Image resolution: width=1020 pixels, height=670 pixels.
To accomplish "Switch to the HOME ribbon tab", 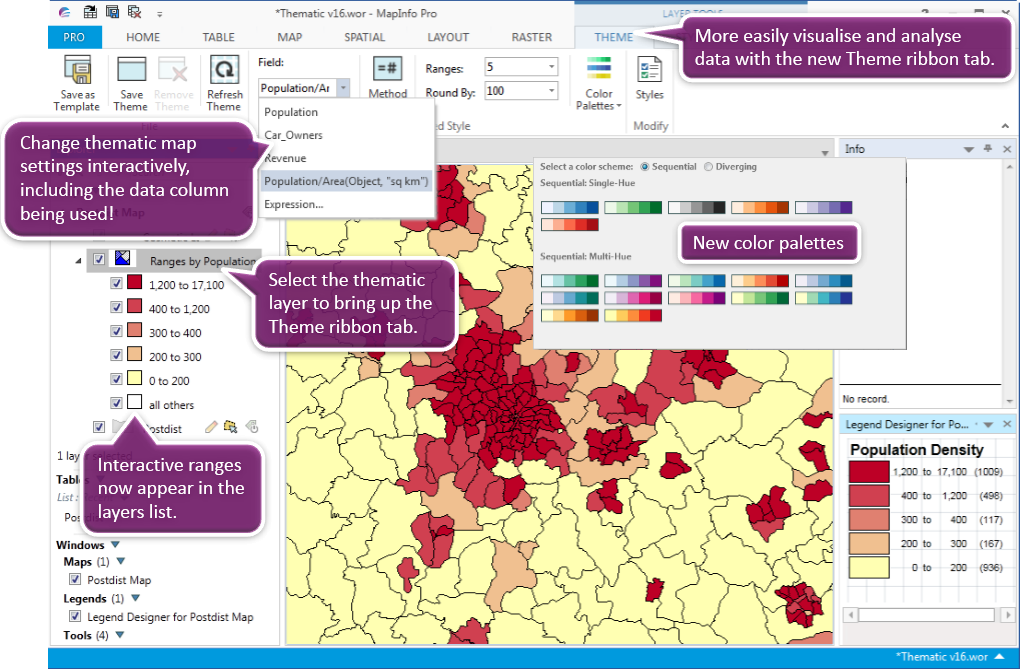I will point(143,37).
